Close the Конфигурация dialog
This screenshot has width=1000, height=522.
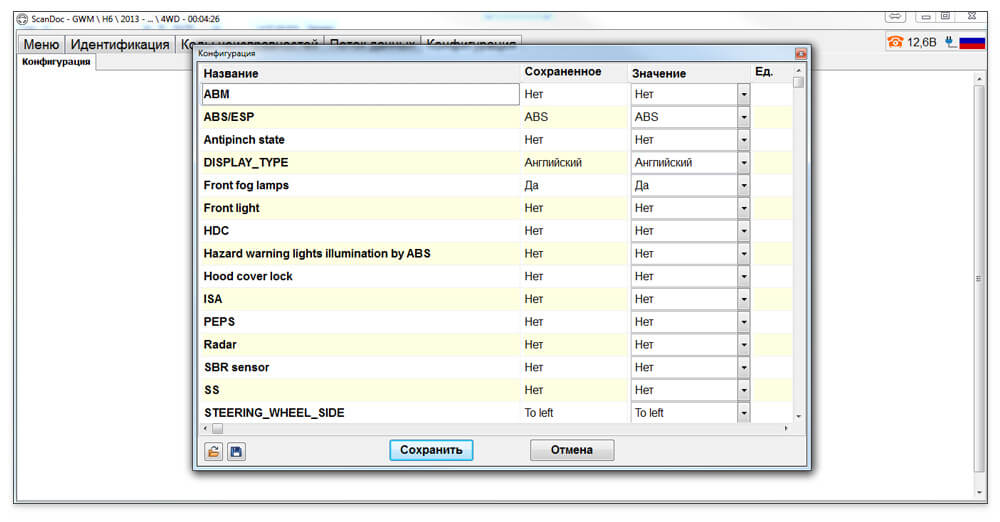(x=800, y=54)
